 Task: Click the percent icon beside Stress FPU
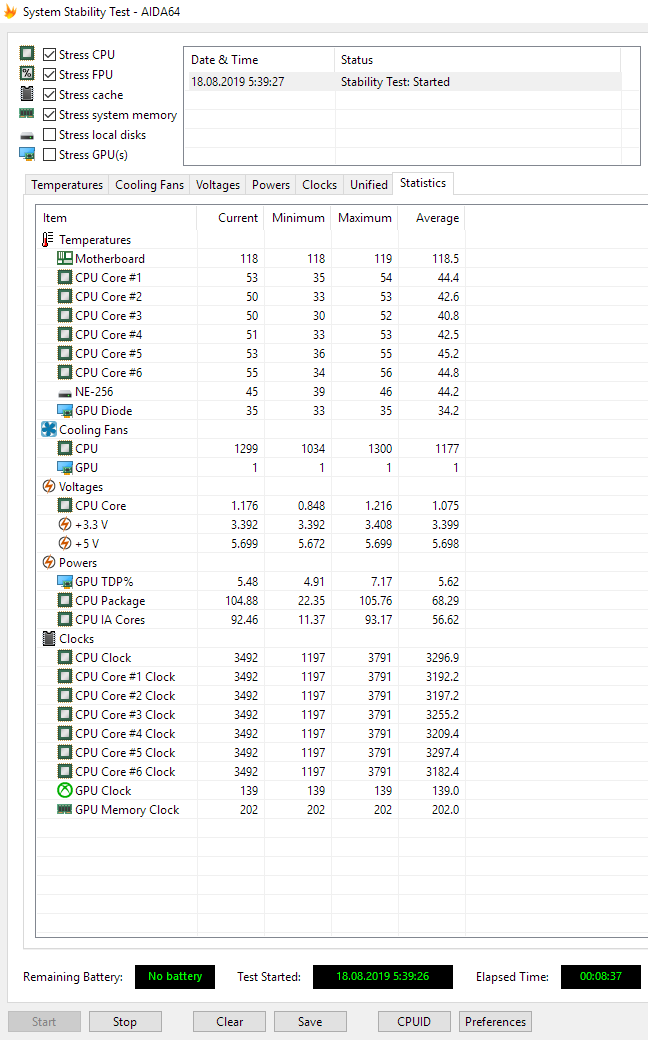click(27, 73)
